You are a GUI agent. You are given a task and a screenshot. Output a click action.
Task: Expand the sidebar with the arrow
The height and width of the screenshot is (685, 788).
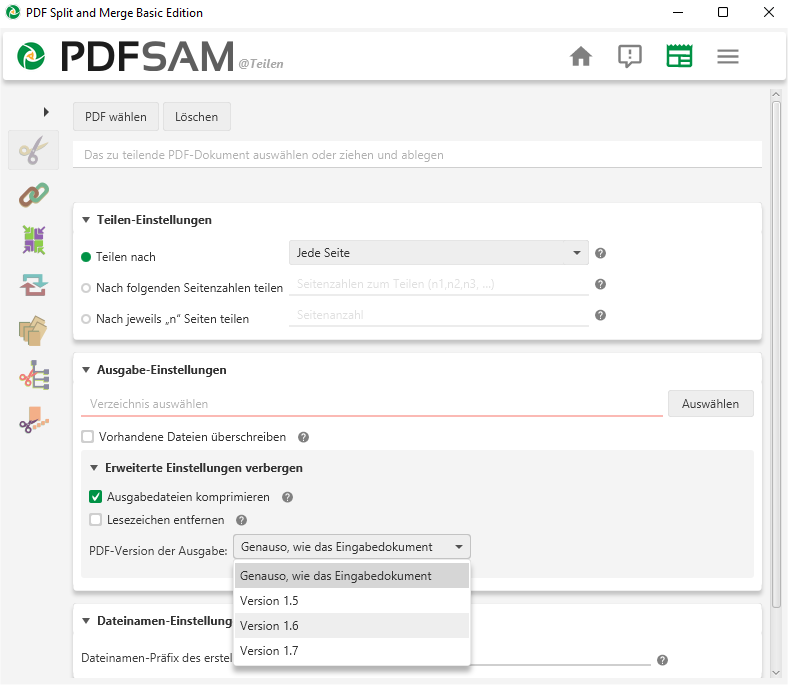(46, 112)
